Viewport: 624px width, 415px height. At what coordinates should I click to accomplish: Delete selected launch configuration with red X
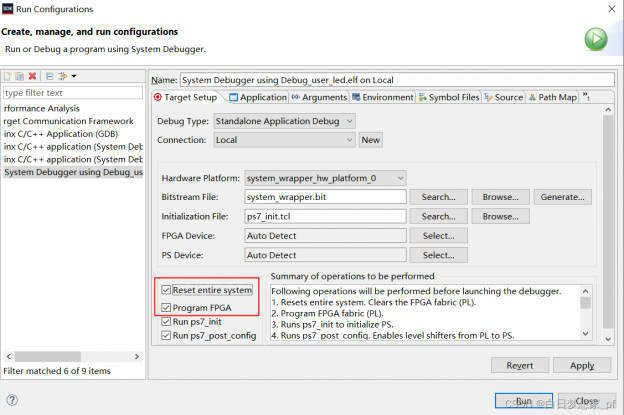[32, 76]
